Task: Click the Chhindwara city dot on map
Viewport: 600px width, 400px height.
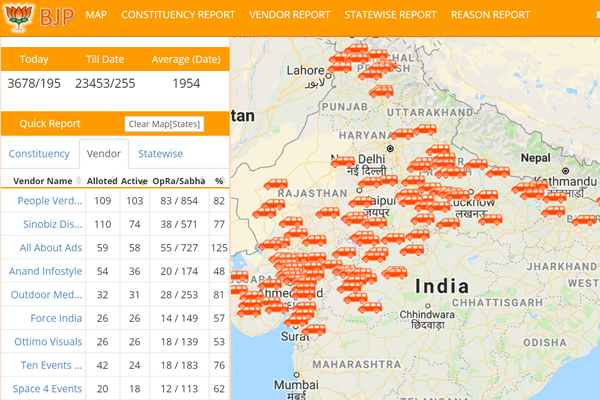Action: [428, 306]
